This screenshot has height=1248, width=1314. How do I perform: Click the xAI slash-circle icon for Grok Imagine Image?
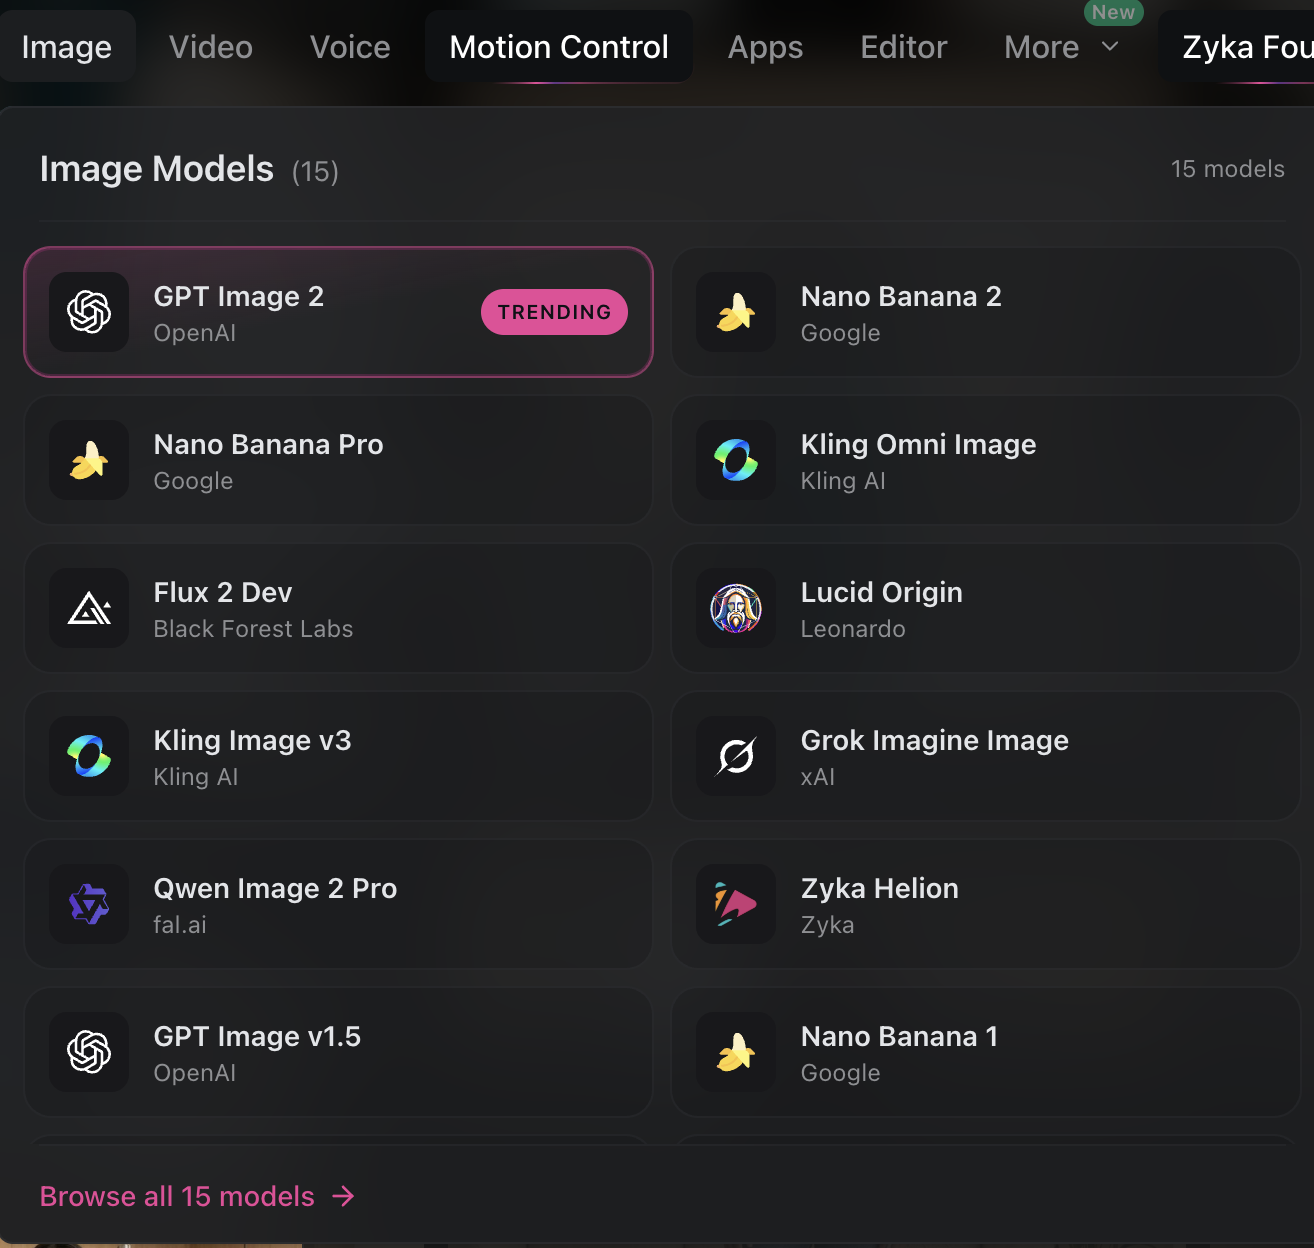[x=736, y=756]
